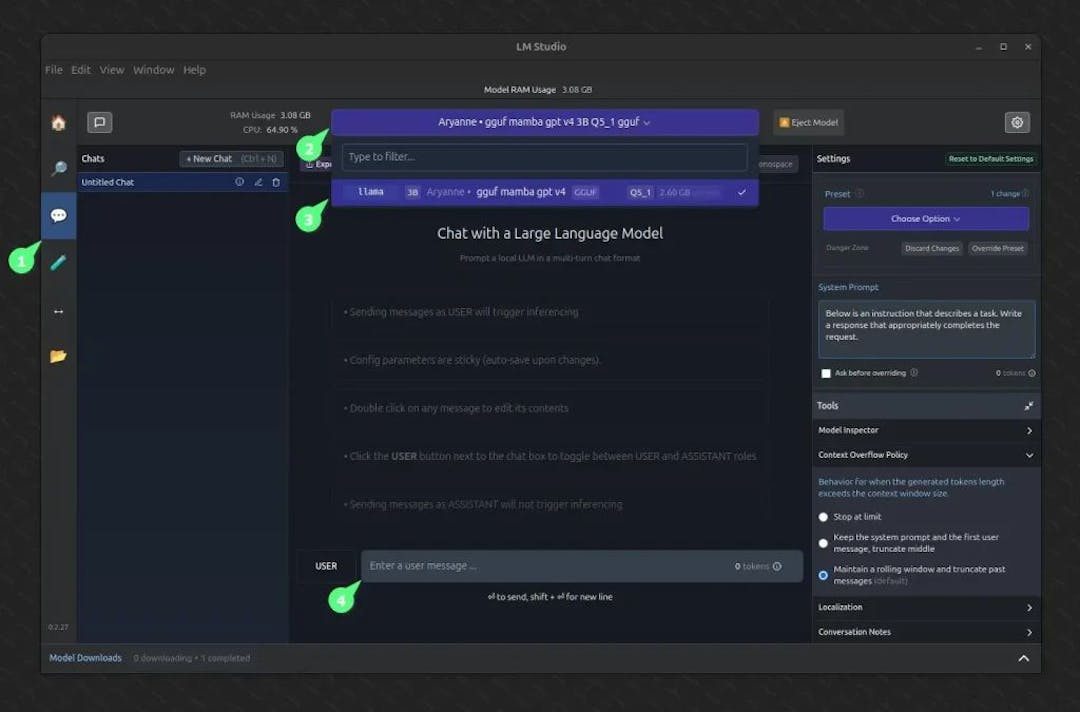
Task: Select Stop at limit radio option
Action: (x=824, y=517)
